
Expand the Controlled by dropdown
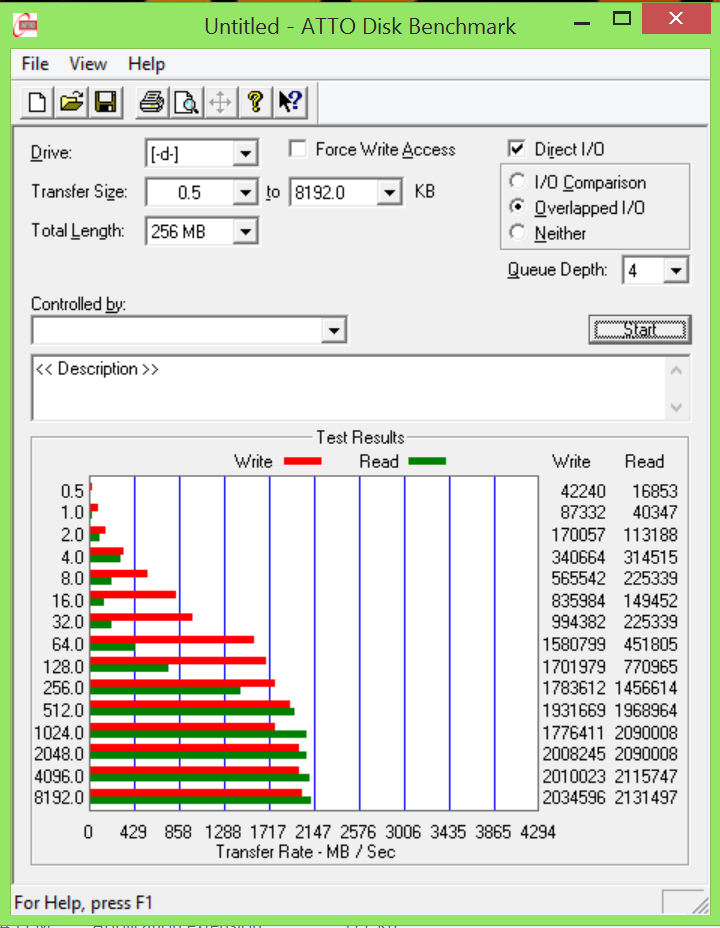pos(334,330)
